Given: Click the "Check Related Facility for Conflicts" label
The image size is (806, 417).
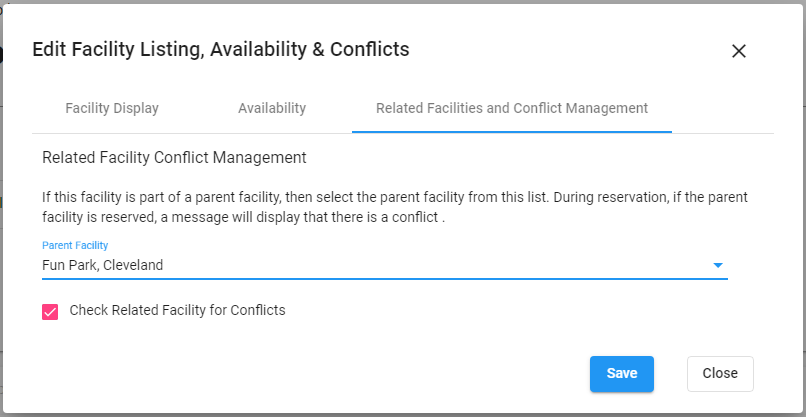Looking at the screenshot, I should [177, 310].
